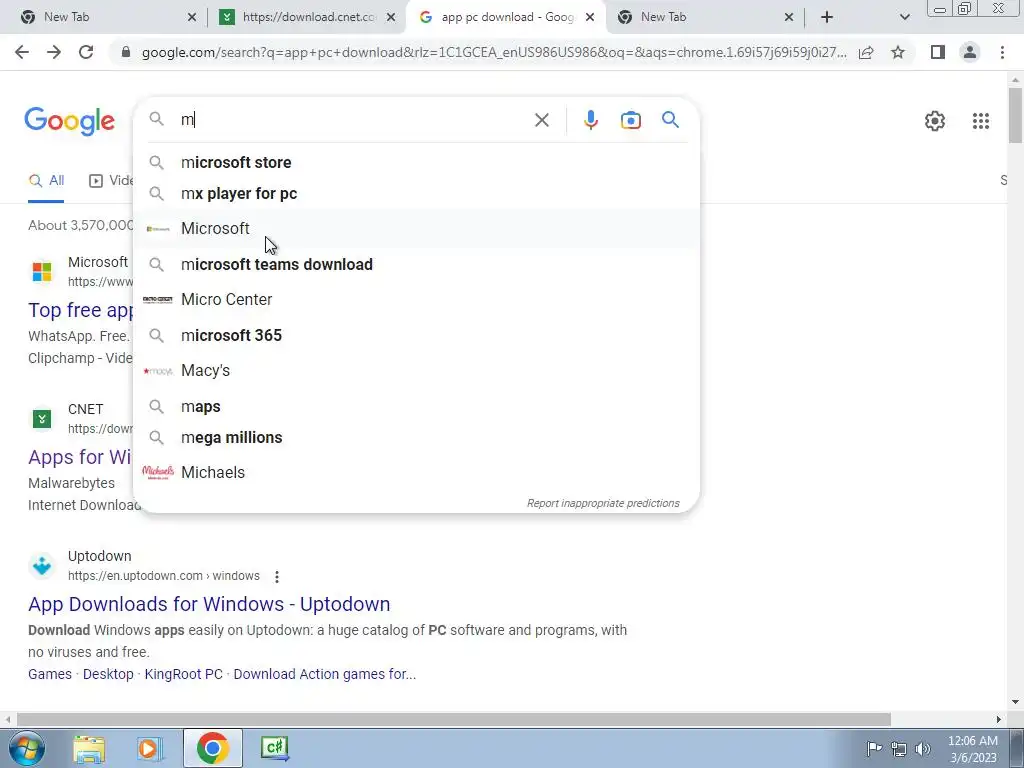
Task: Click the Google search input field
Action: coord(353,120)
